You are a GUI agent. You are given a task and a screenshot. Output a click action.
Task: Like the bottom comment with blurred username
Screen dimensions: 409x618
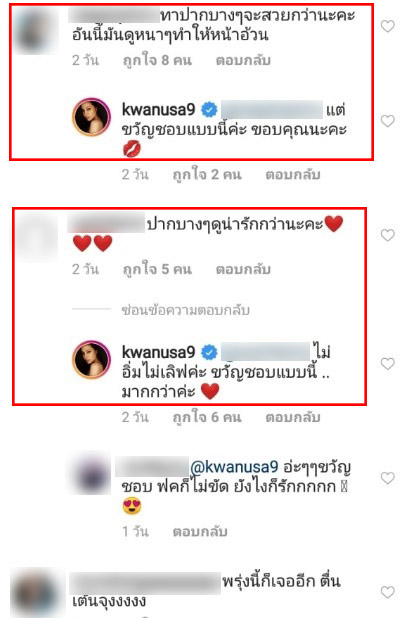[x=388, y=592]
